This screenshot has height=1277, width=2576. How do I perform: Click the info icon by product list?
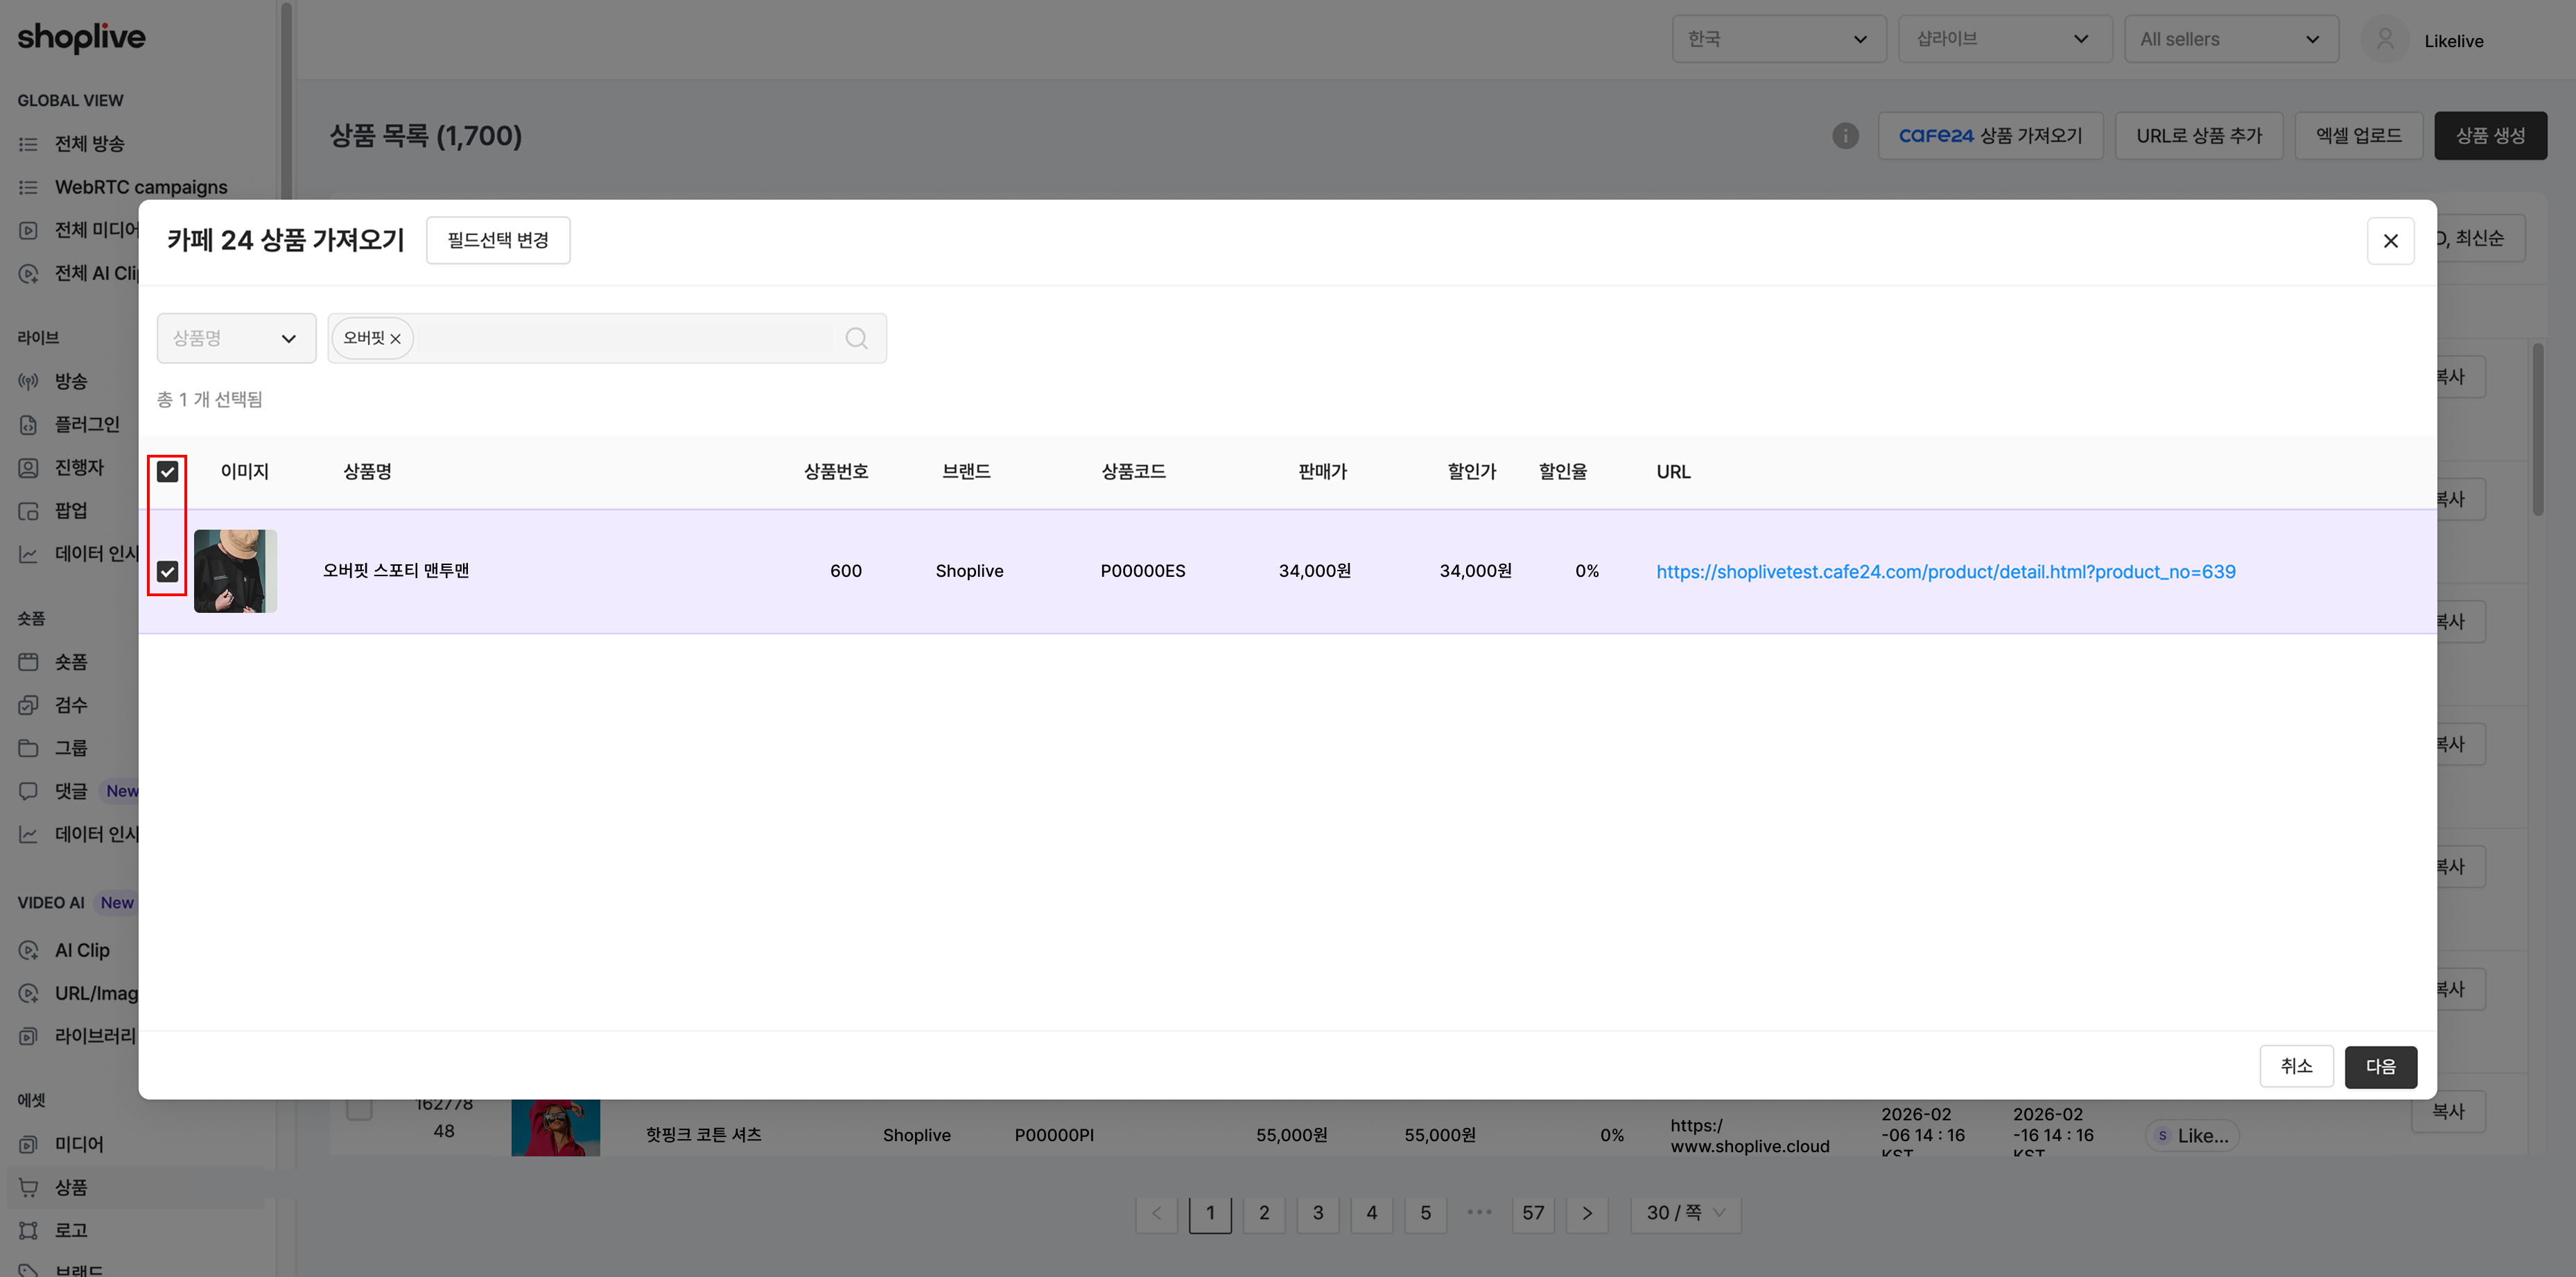1845,135
